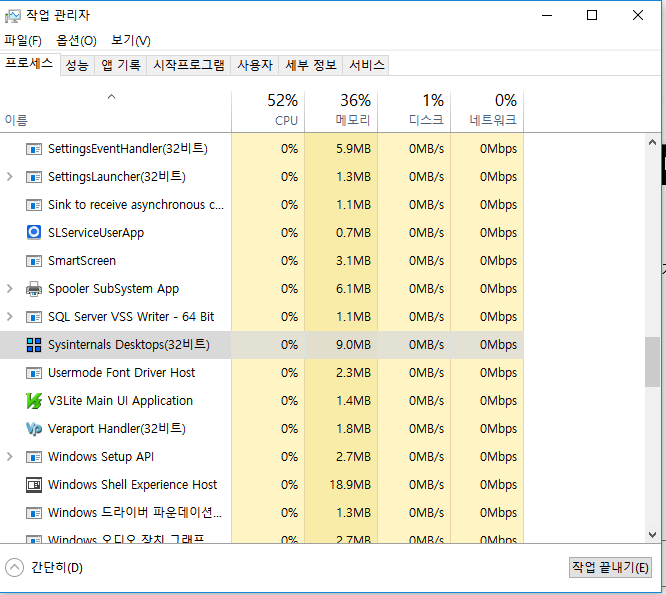
Task: Click the SmartScreen process icon
Action: (x=33, y=261)
